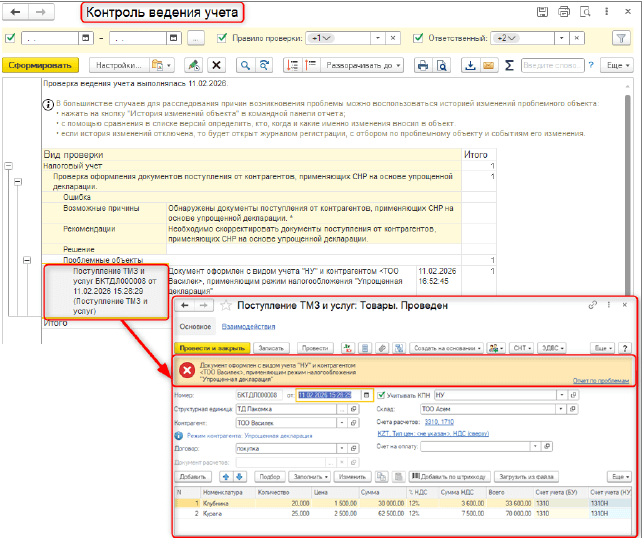Switch to the Взаимодействия tab
The height and width of the screenshot is (538, 642).
coord(246,326)
